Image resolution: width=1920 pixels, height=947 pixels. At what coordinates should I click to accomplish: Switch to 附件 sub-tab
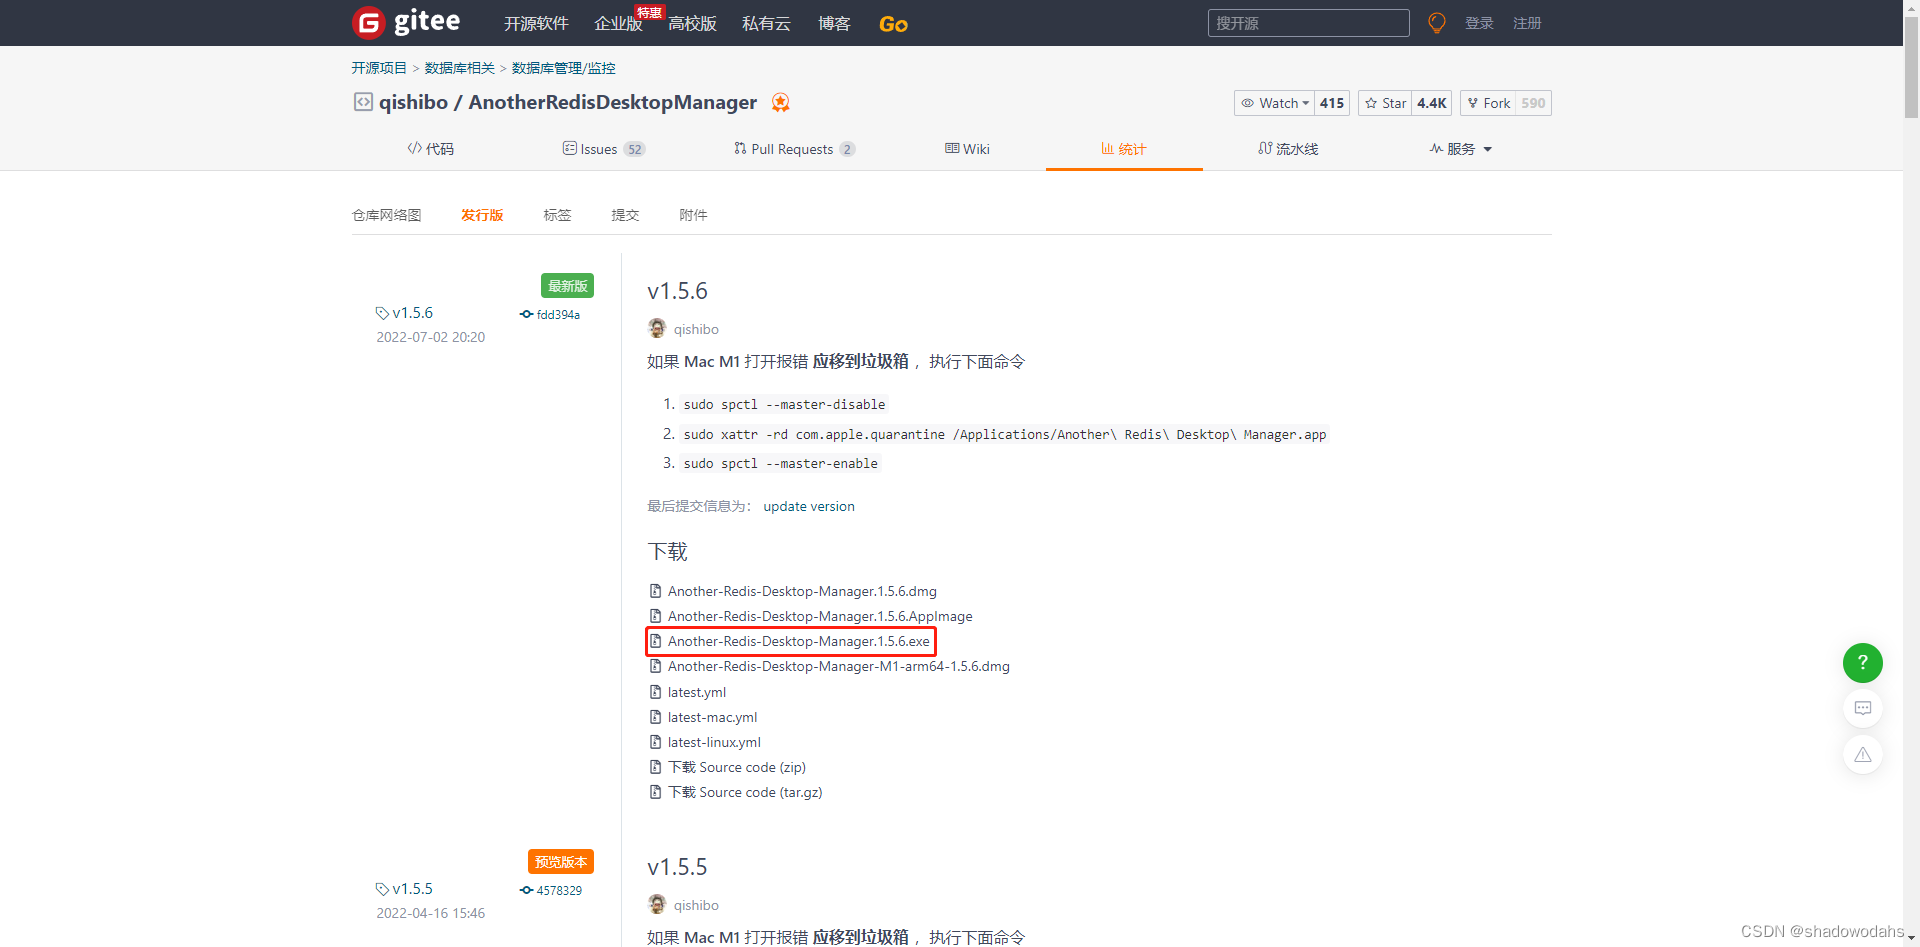click(693, 215)
